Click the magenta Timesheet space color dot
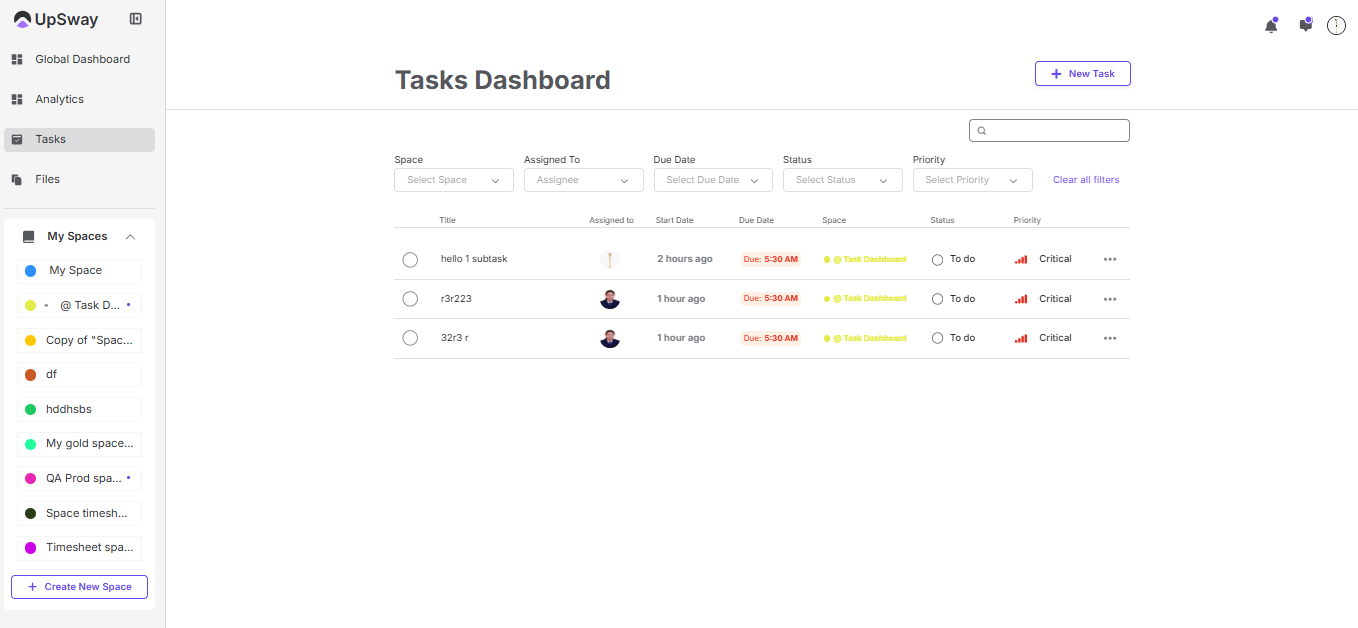This screenshot has width=1358, height=628. 30,548
